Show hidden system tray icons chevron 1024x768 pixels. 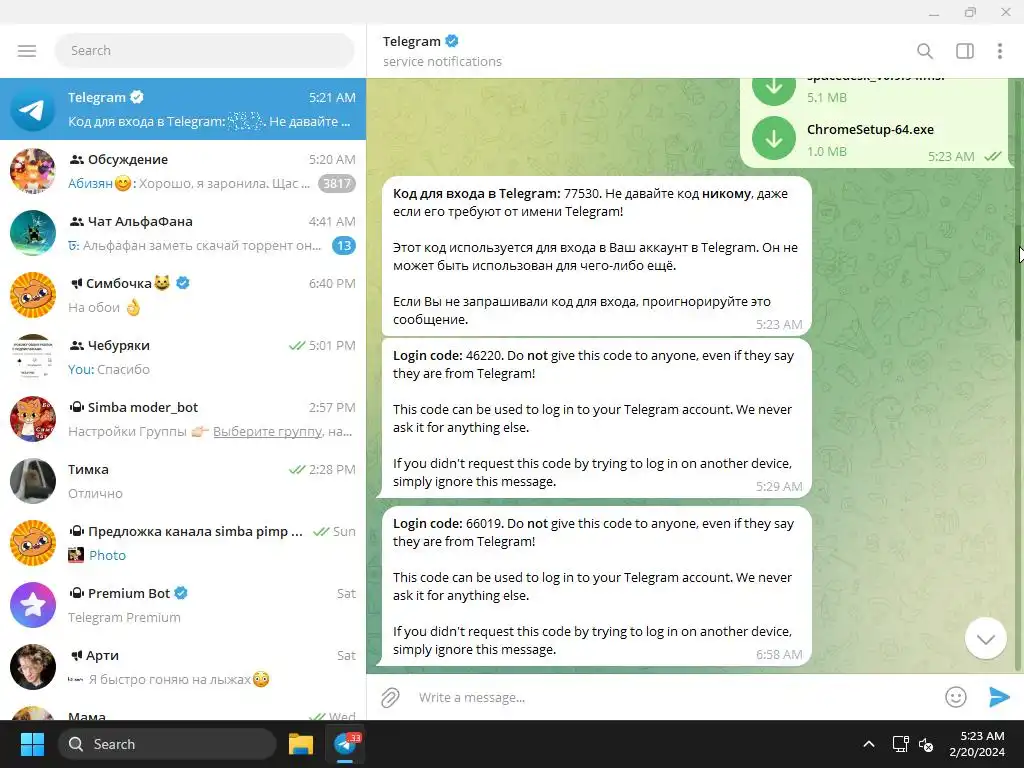pos(869,744)
